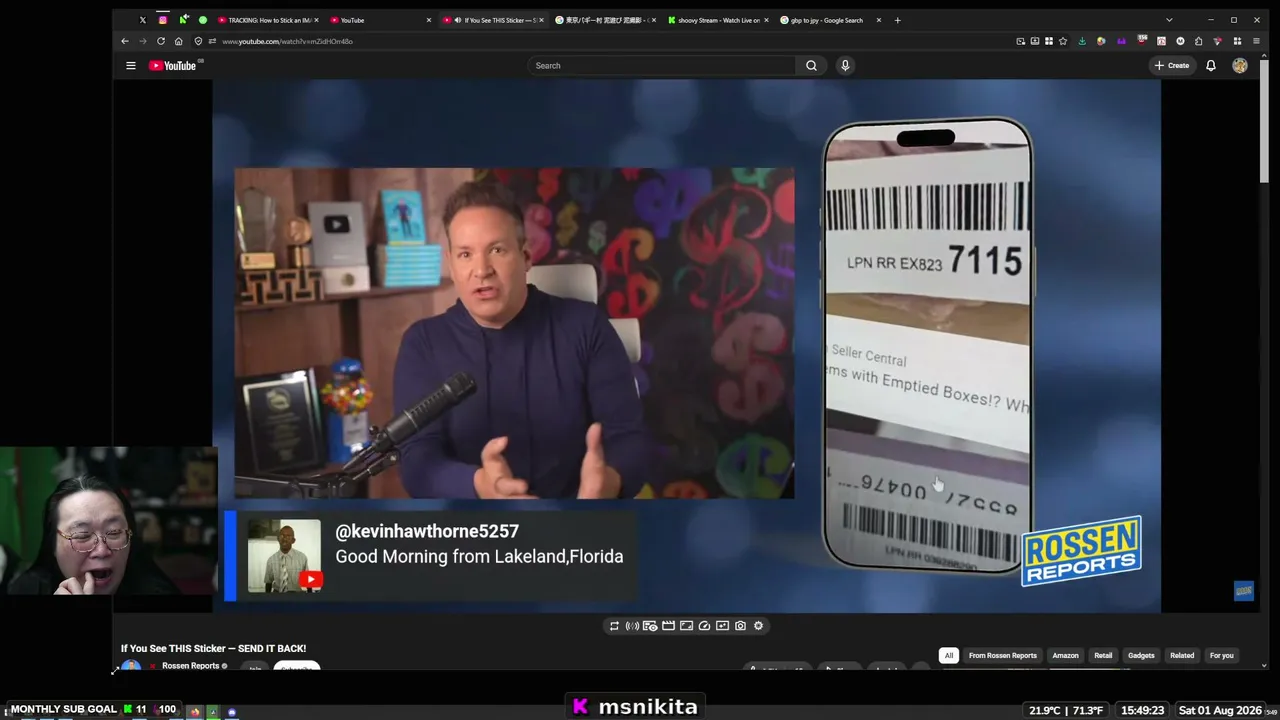
Task: Switch to the 'TRACKING: How to Stick an IMAX' tab
Action: tap(268, 20)
